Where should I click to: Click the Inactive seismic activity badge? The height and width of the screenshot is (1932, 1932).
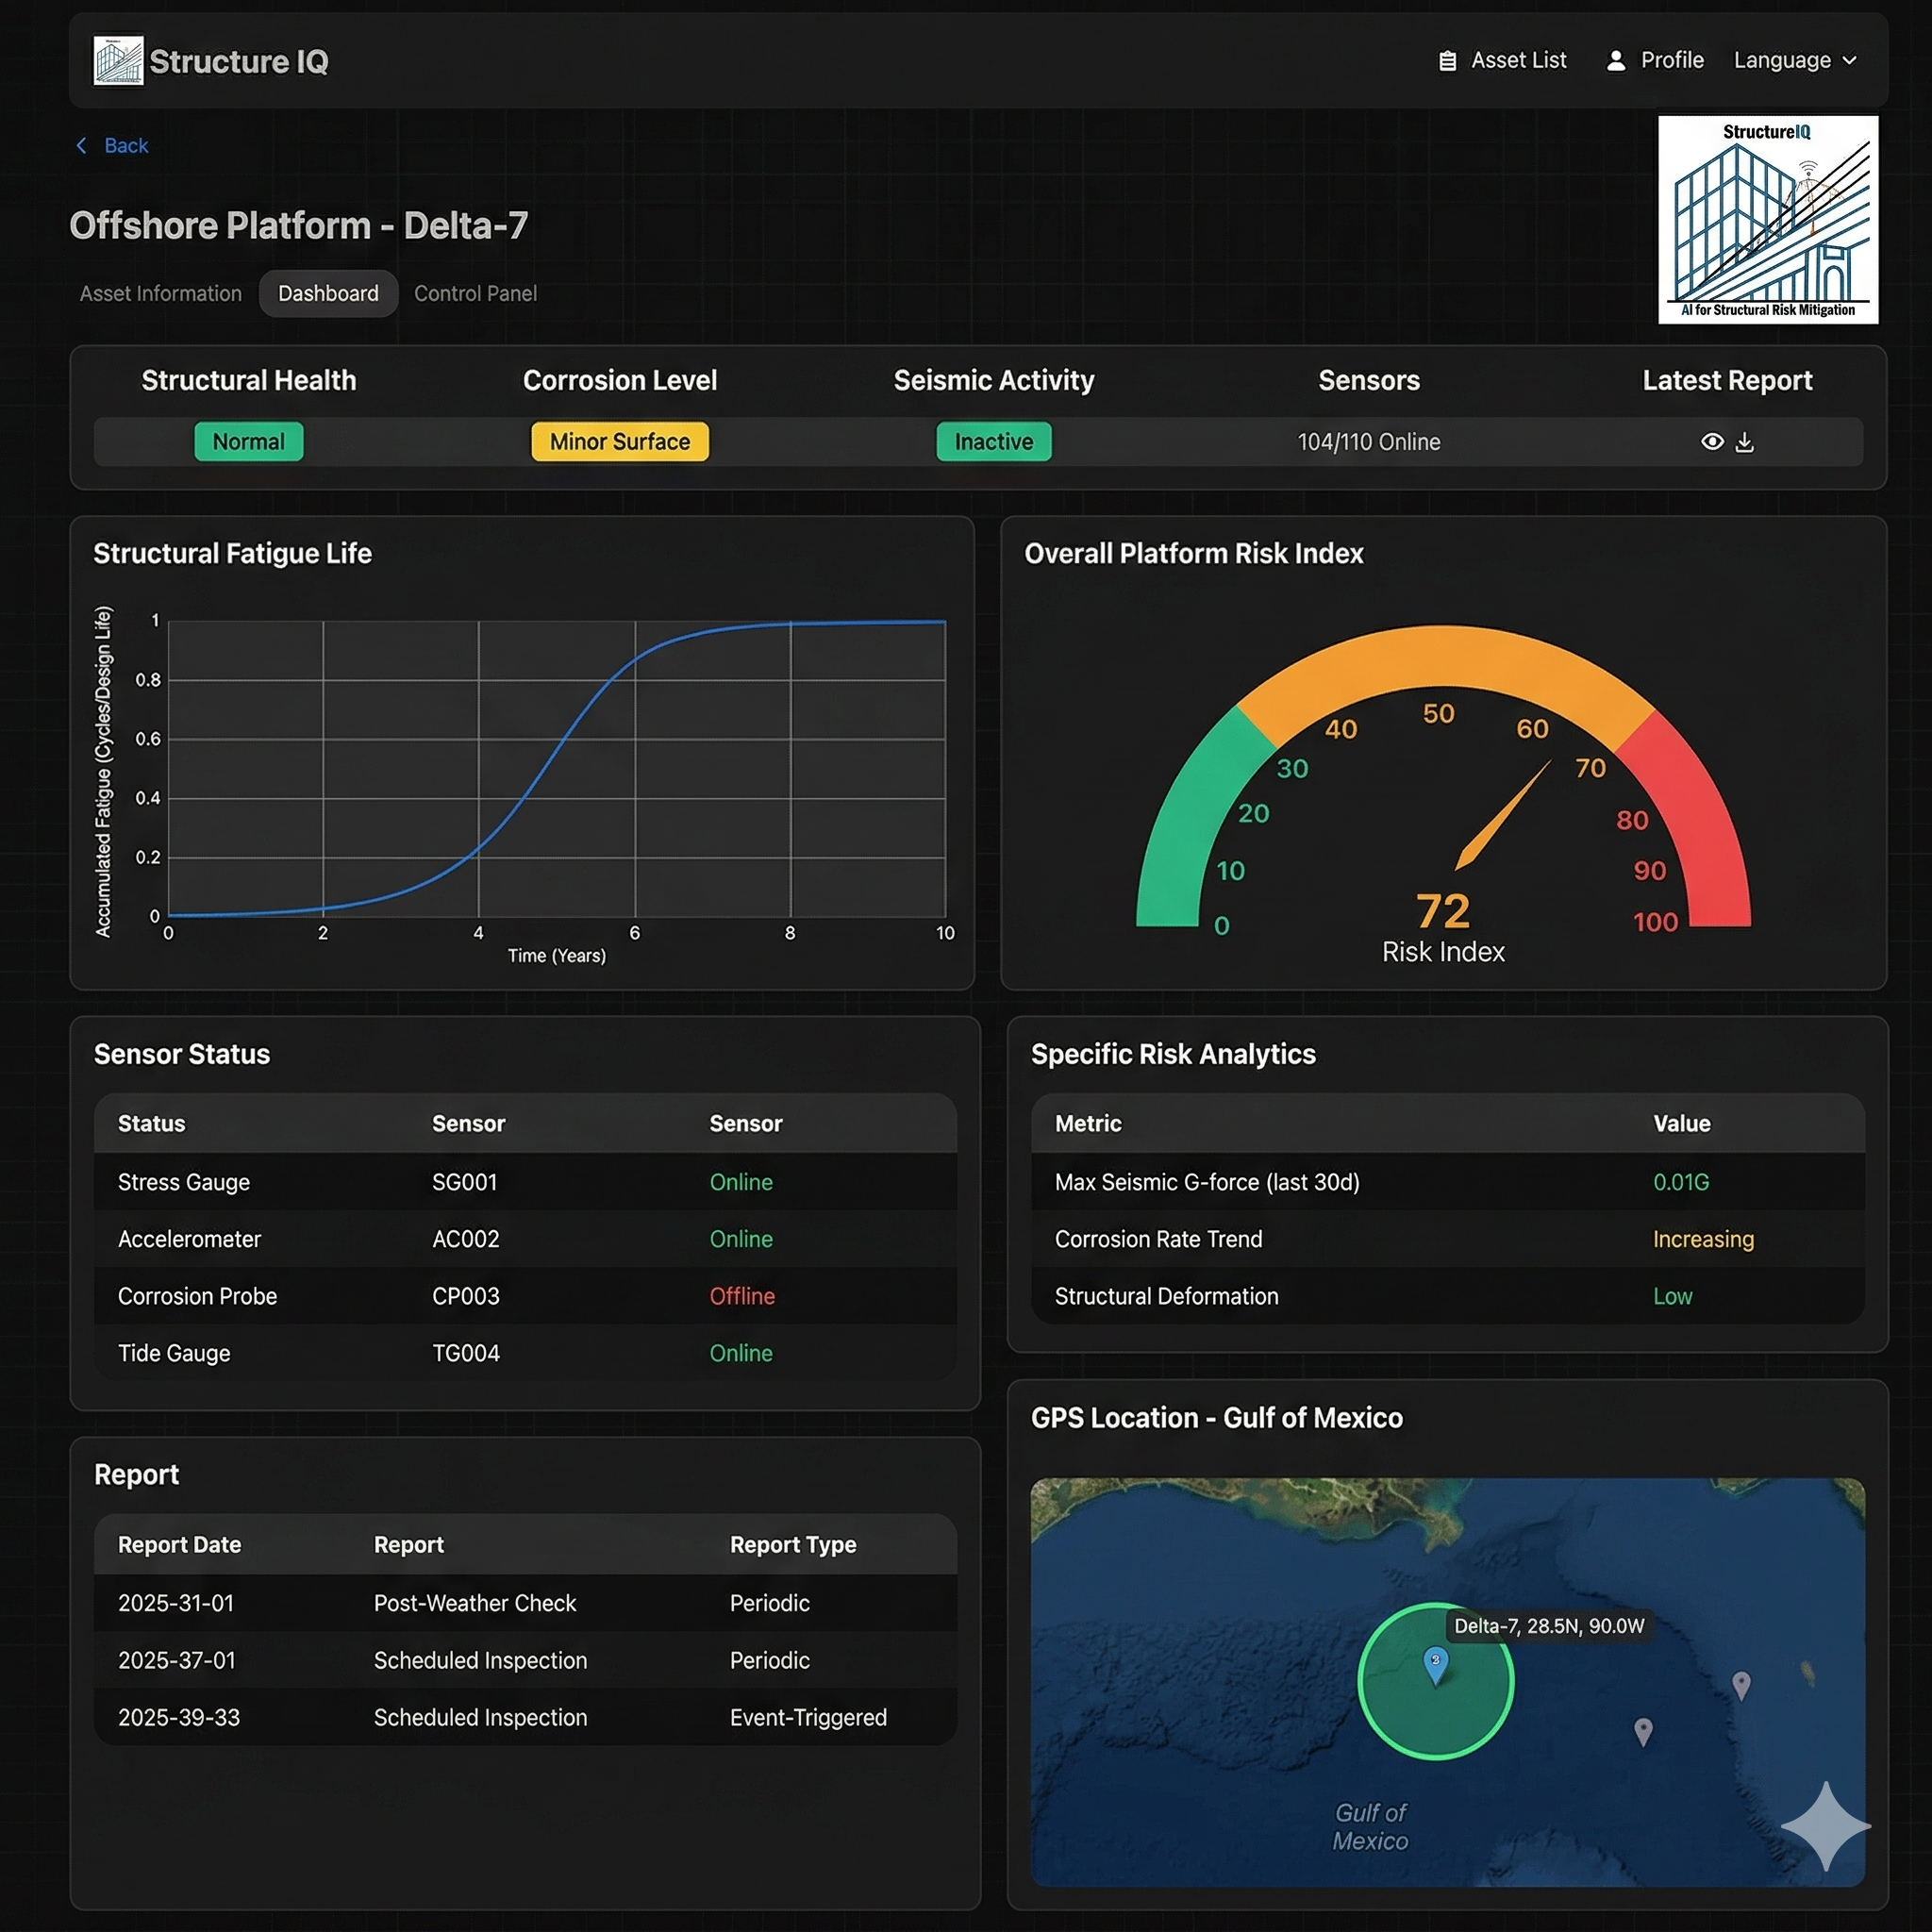point(993,442)
